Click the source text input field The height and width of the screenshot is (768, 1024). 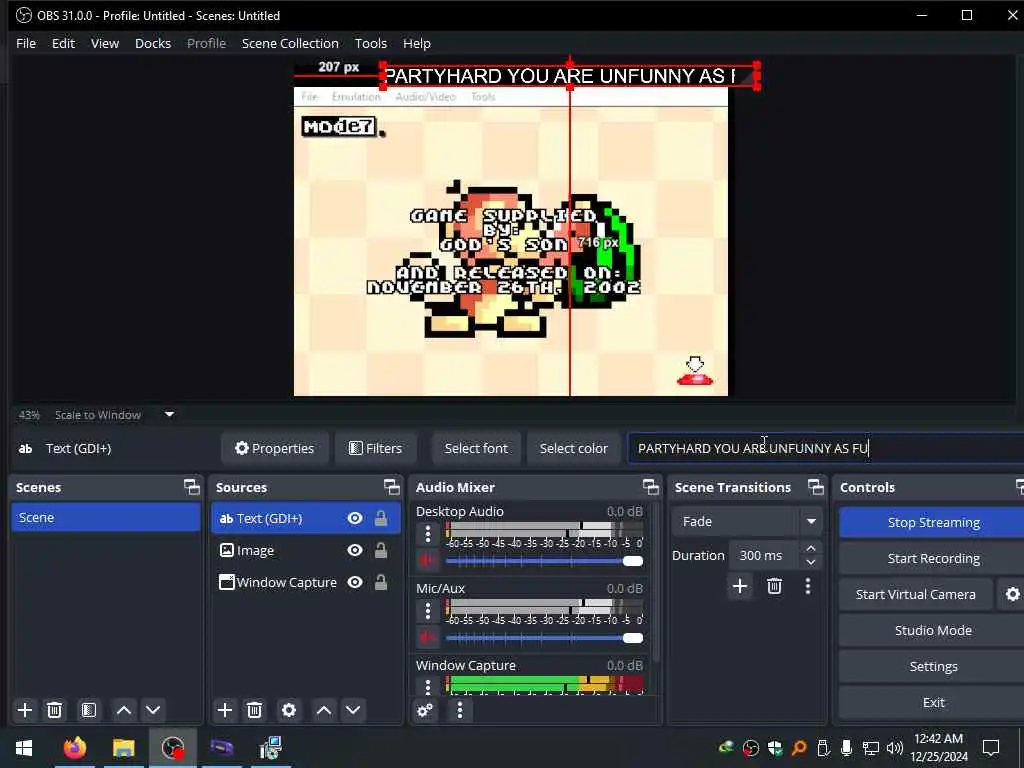(825, 448)
